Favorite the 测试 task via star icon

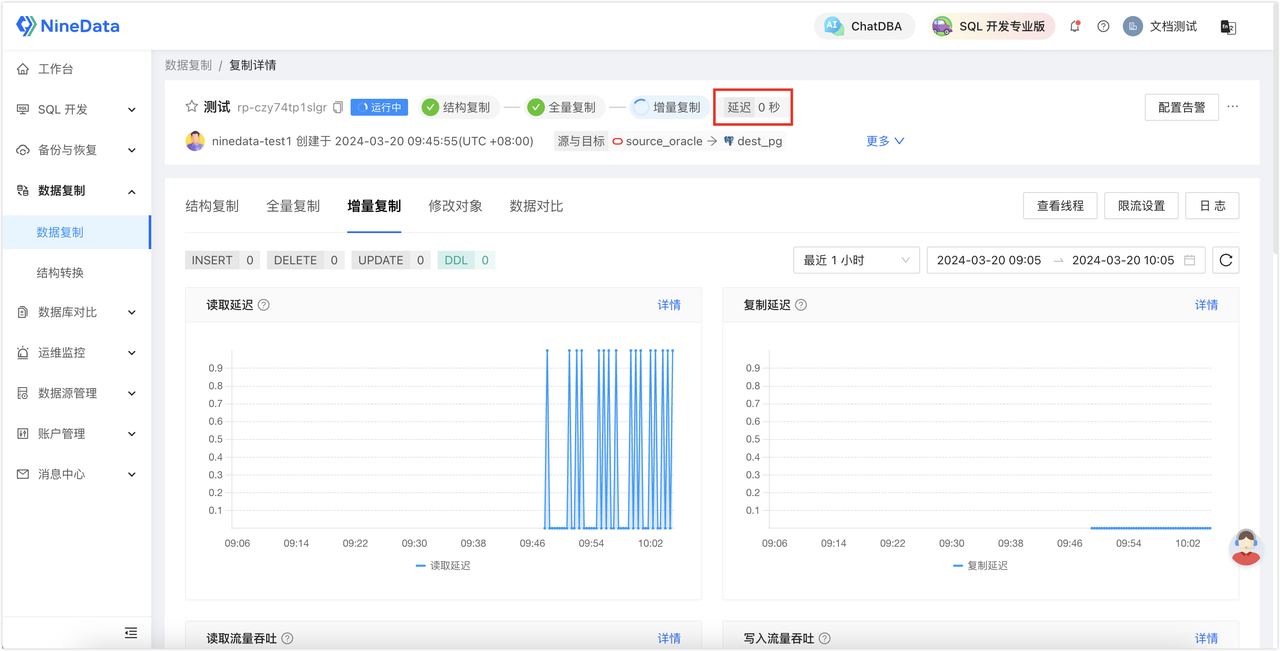coord(193,106)
